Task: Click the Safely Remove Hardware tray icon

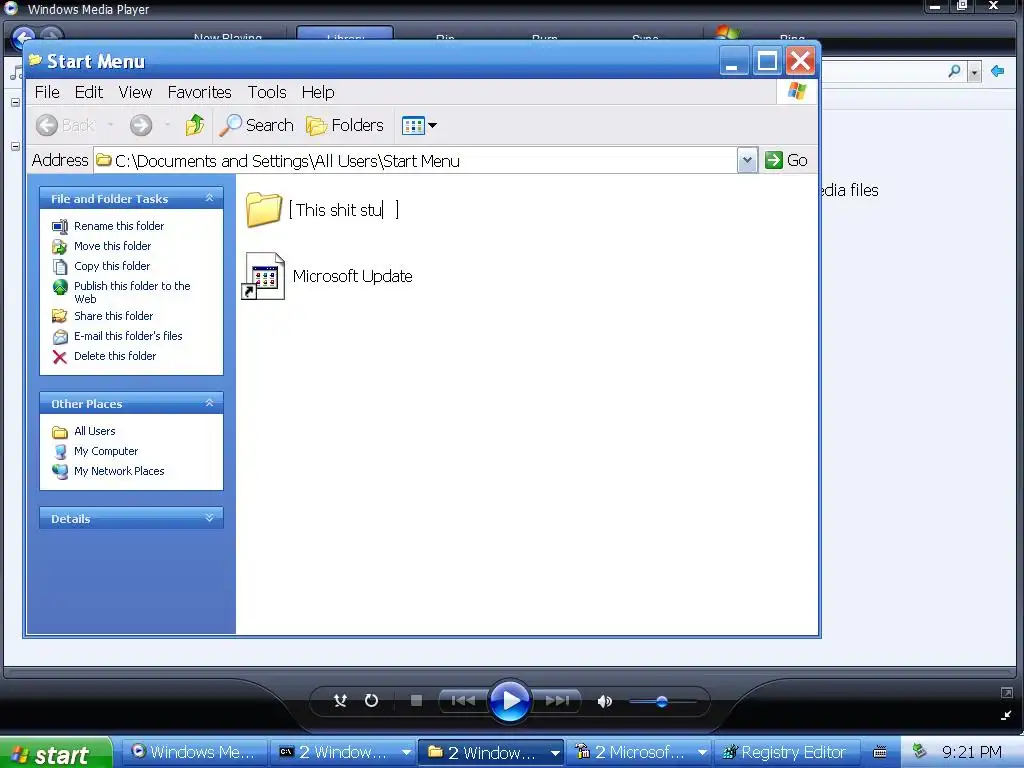Action: [x=919, y=751]
